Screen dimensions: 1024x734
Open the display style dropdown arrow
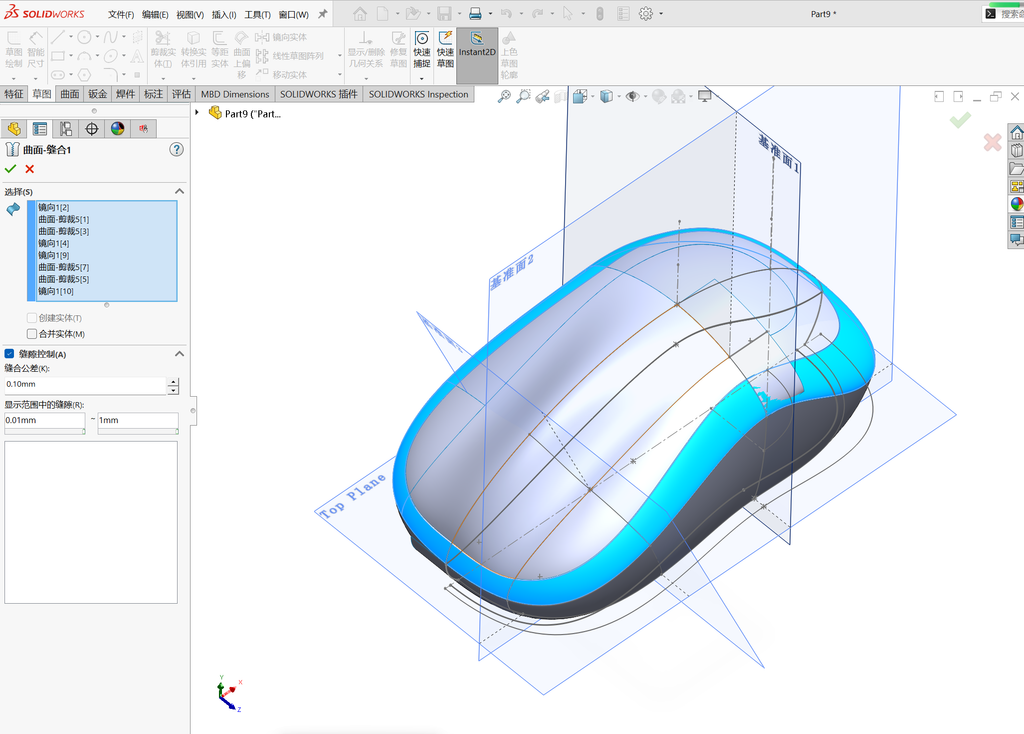point(619,97)
